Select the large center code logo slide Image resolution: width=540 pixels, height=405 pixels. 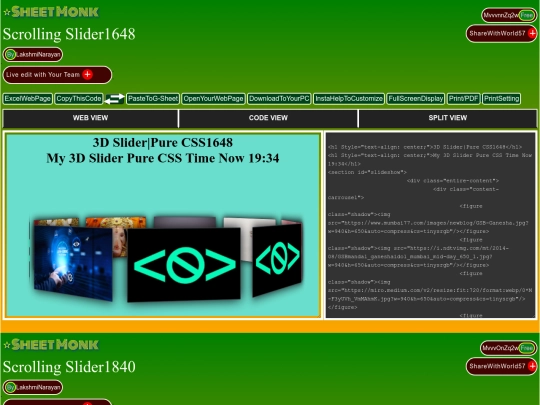[x=184, y=265]
